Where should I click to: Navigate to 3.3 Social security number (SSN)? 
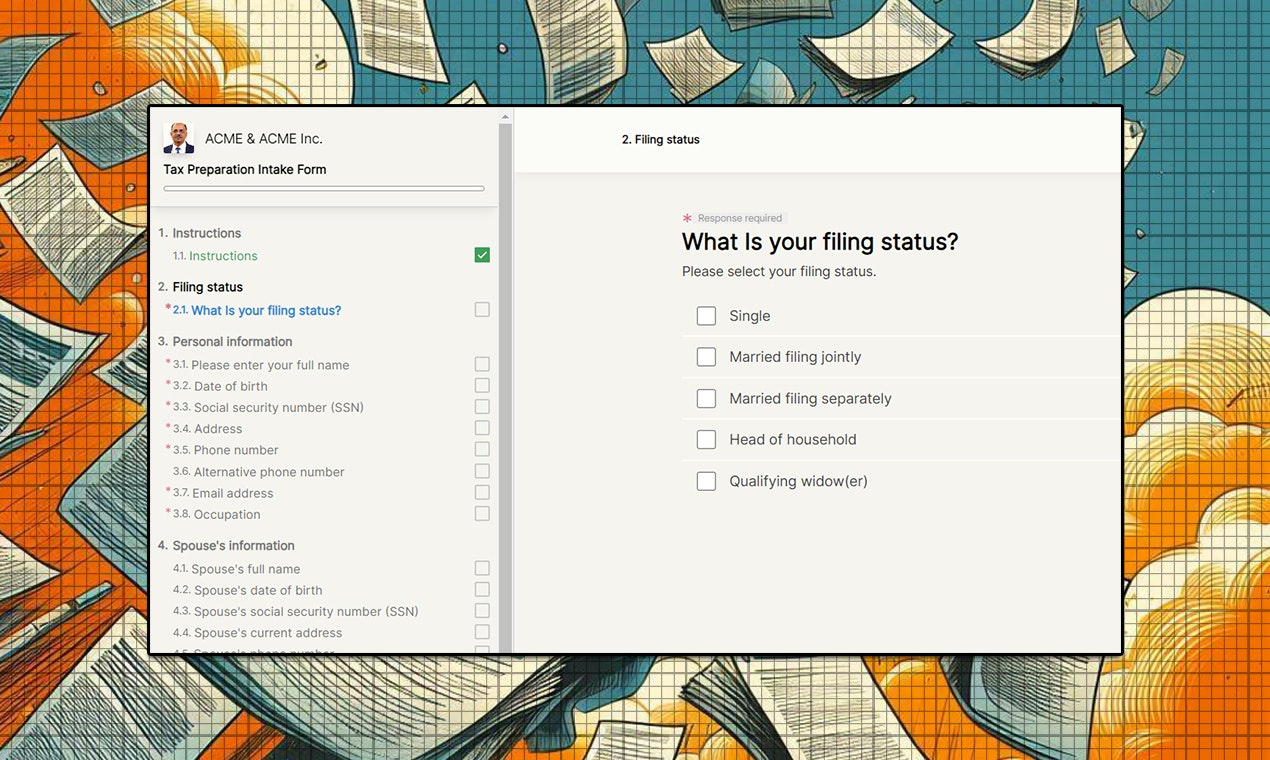pos(268,407)
